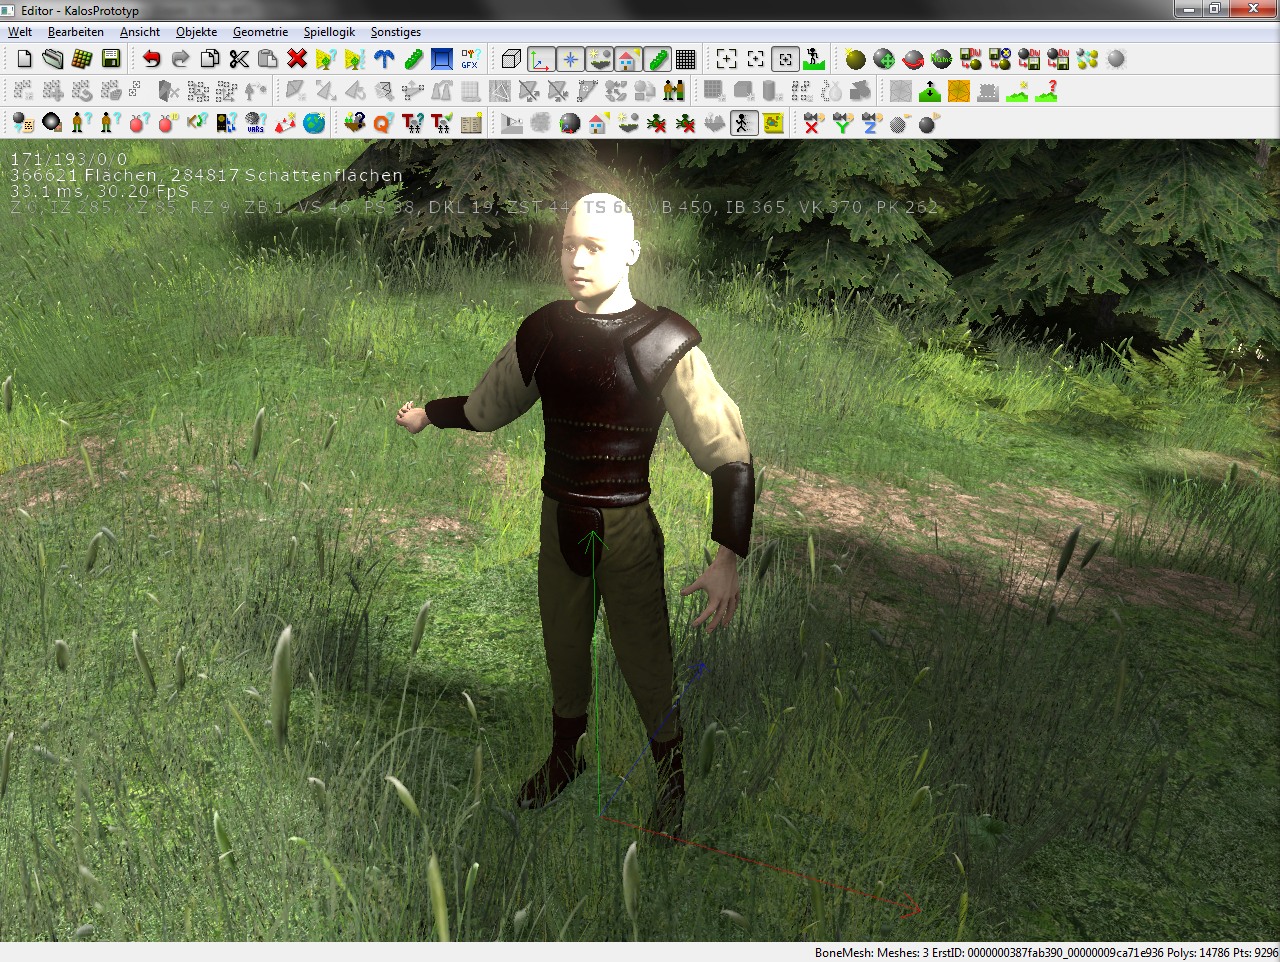Open the Geometrie menu
This screenshot has width=1280, height=962.
(260, 32)
